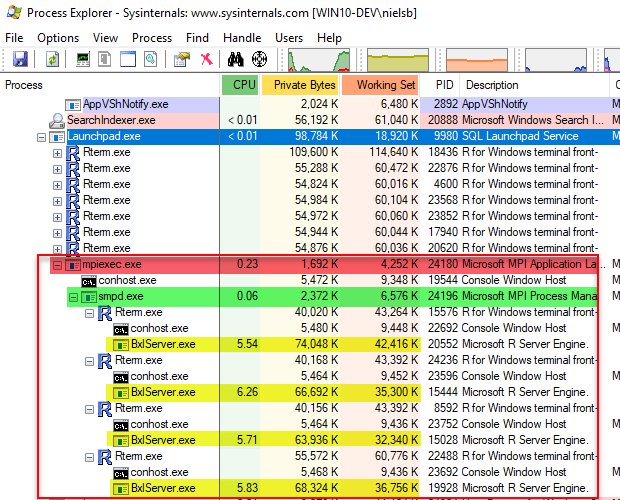The image size is (620, 500).
Task: Click the SearchIndexer.exe magnifier icon
Action: coord(57,121)
